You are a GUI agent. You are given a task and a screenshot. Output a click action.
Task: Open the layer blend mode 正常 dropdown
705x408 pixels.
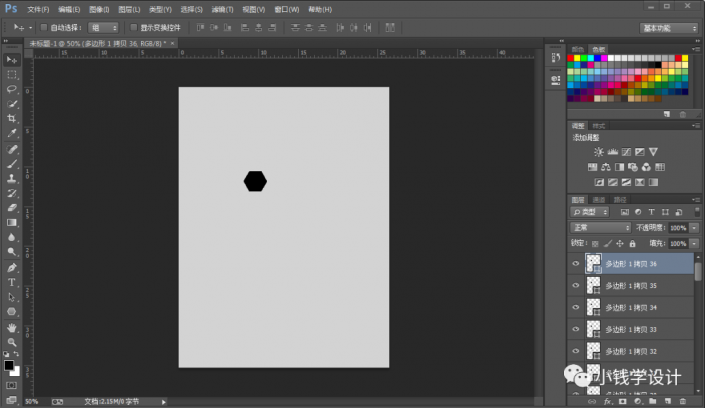(599, 228)
